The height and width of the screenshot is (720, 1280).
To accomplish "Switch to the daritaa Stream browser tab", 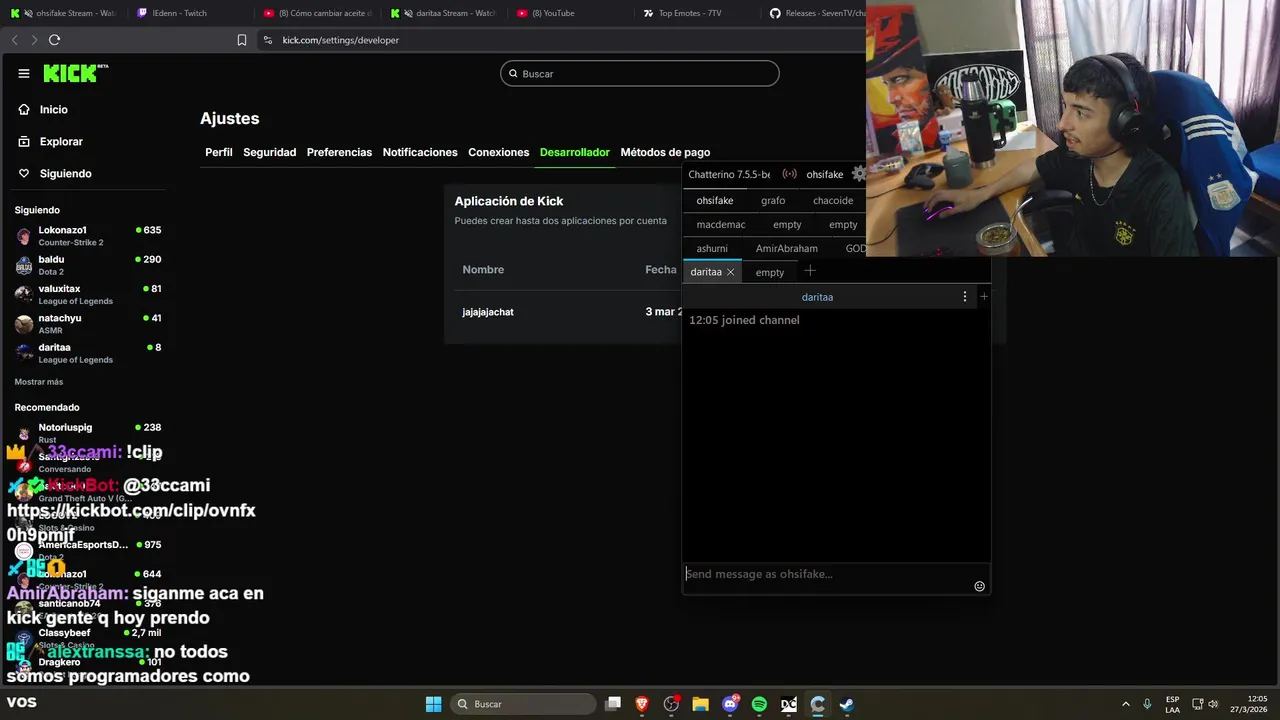I will coord(445,13).
